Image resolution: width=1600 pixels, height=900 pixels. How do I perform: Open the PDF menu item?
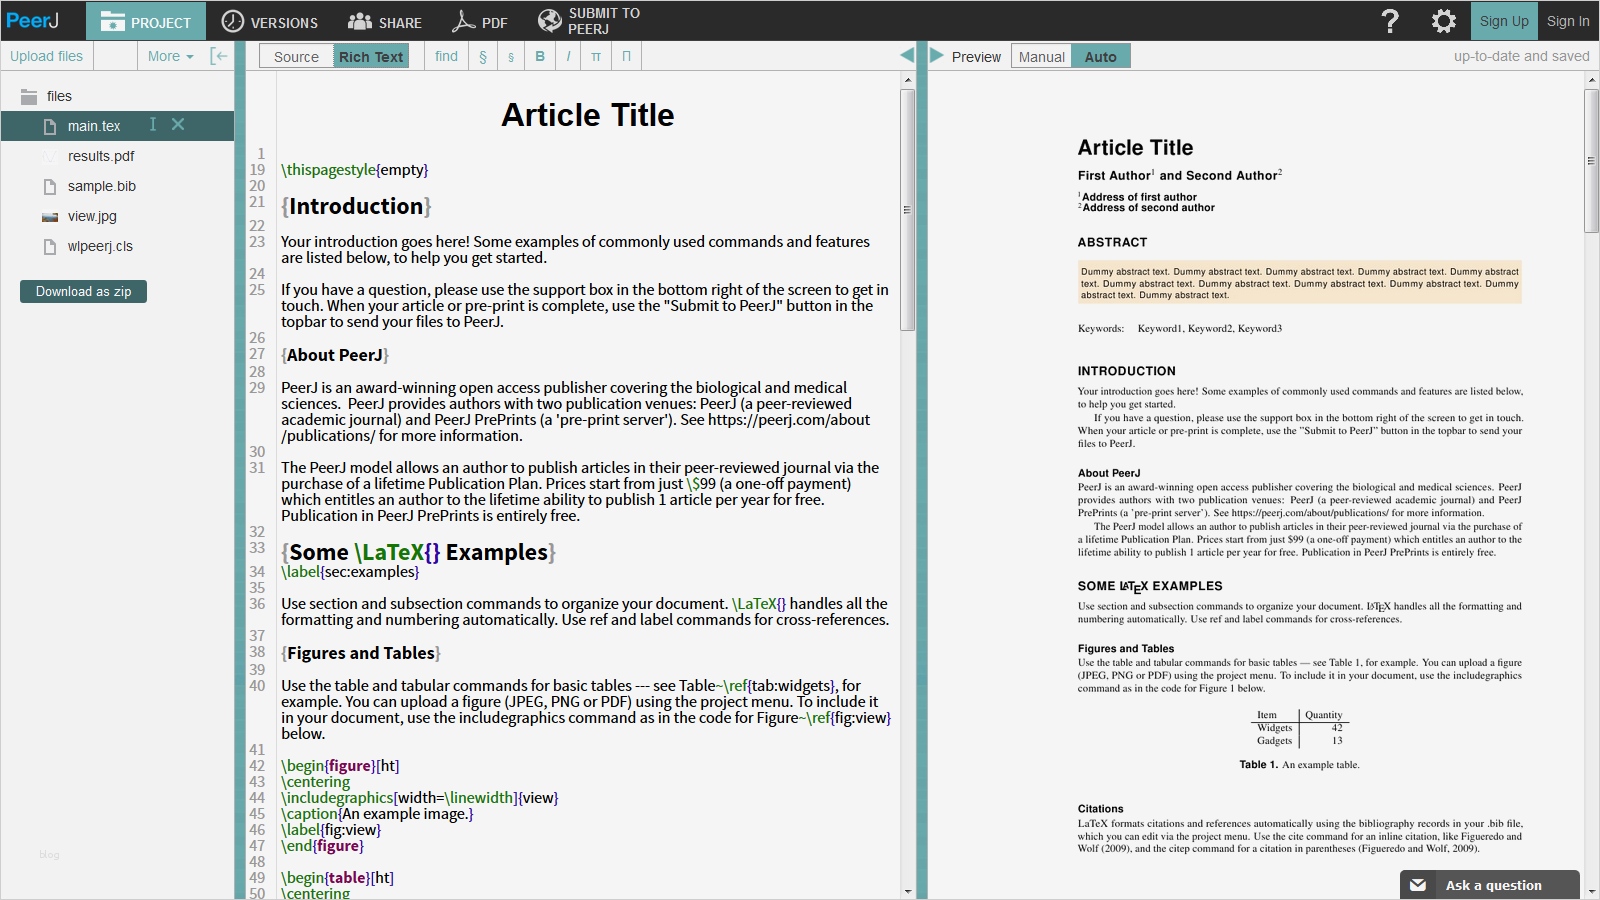click(x=480, y=21)
